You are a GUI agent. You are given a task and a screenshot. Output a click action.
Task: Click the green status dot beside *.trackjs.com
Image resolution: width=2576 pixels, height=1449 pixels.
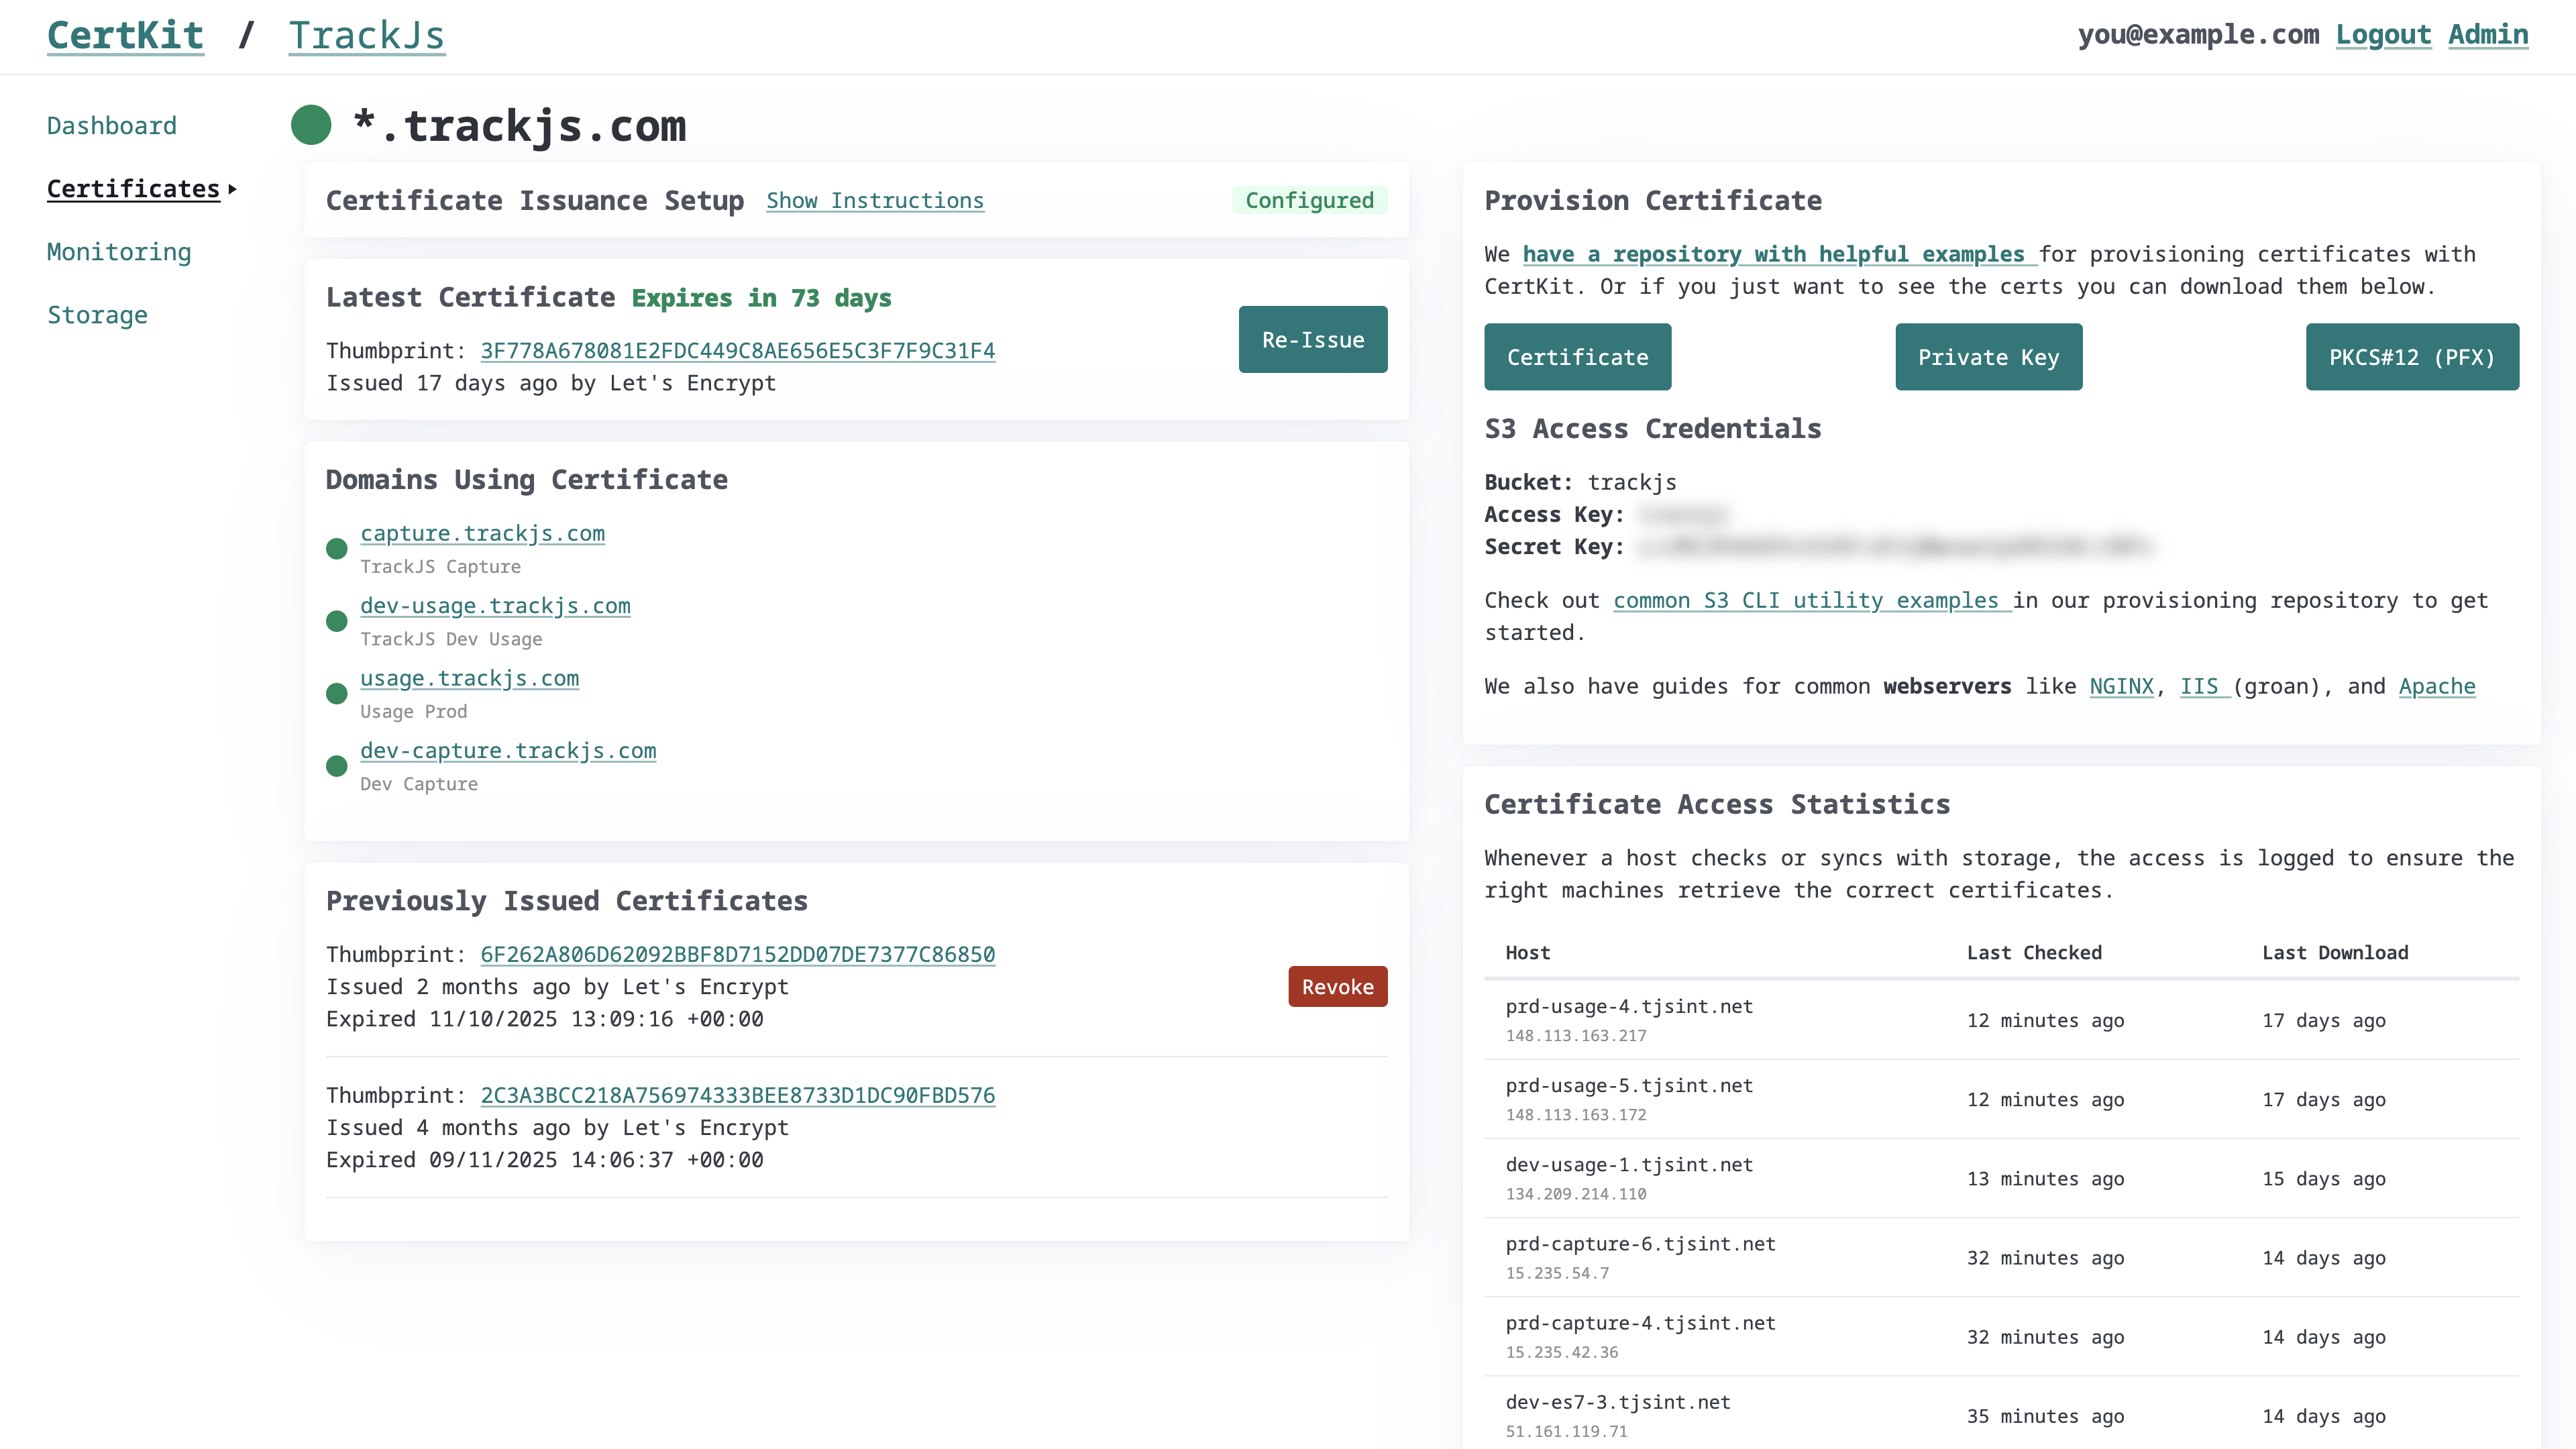click(x=311, y=125)
